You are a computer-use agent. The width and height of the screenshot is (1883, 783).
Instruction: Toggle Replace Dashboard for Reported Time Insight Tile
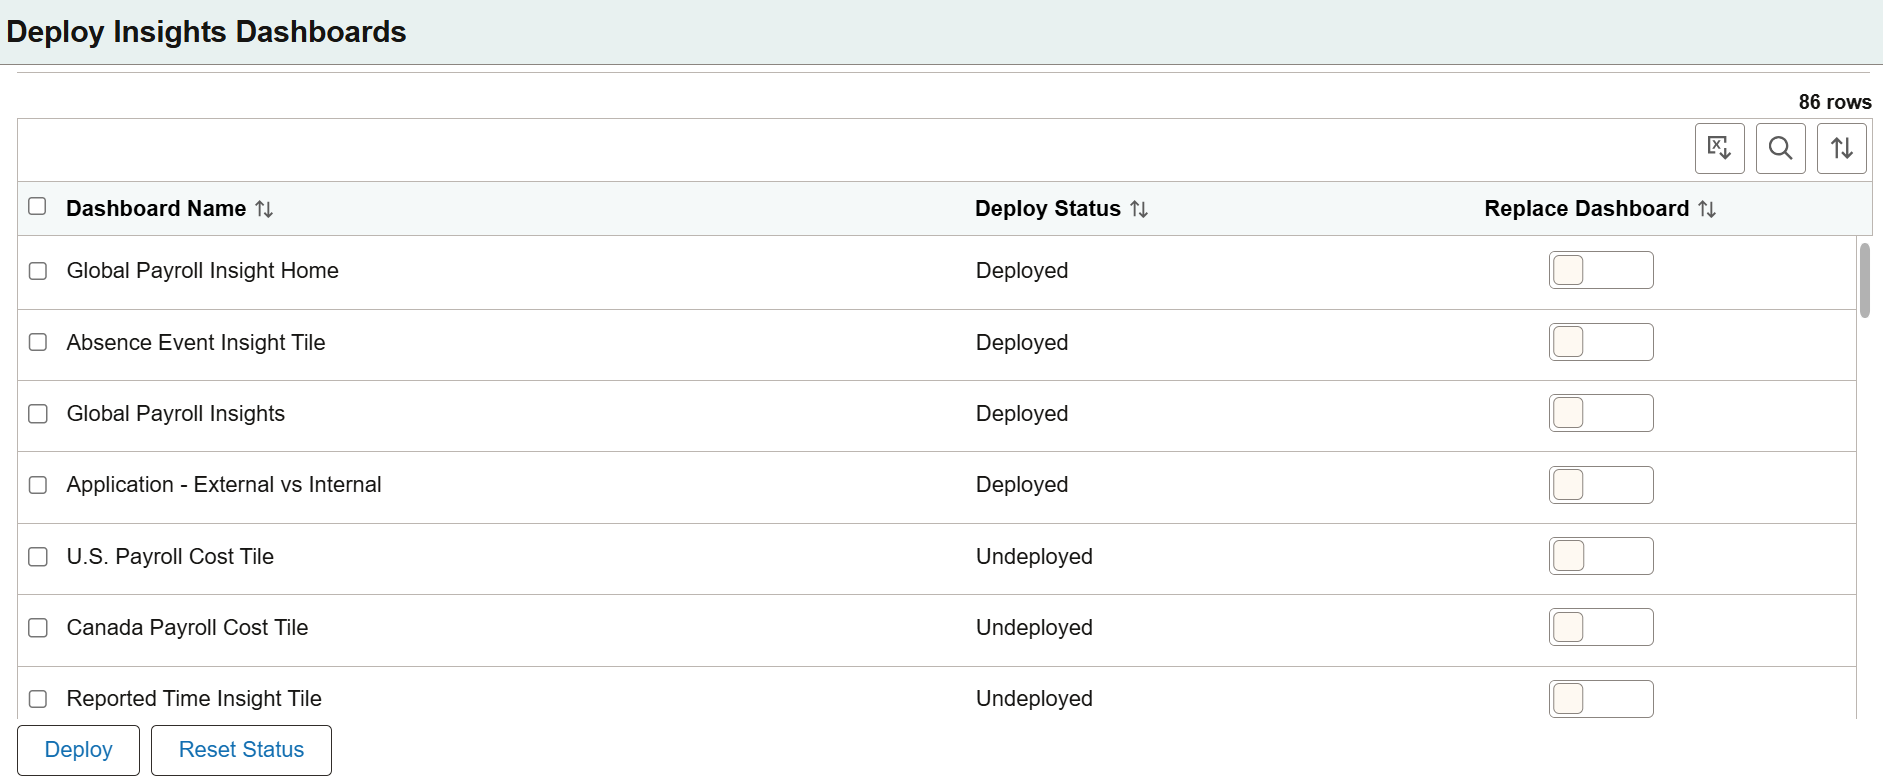1600,698
